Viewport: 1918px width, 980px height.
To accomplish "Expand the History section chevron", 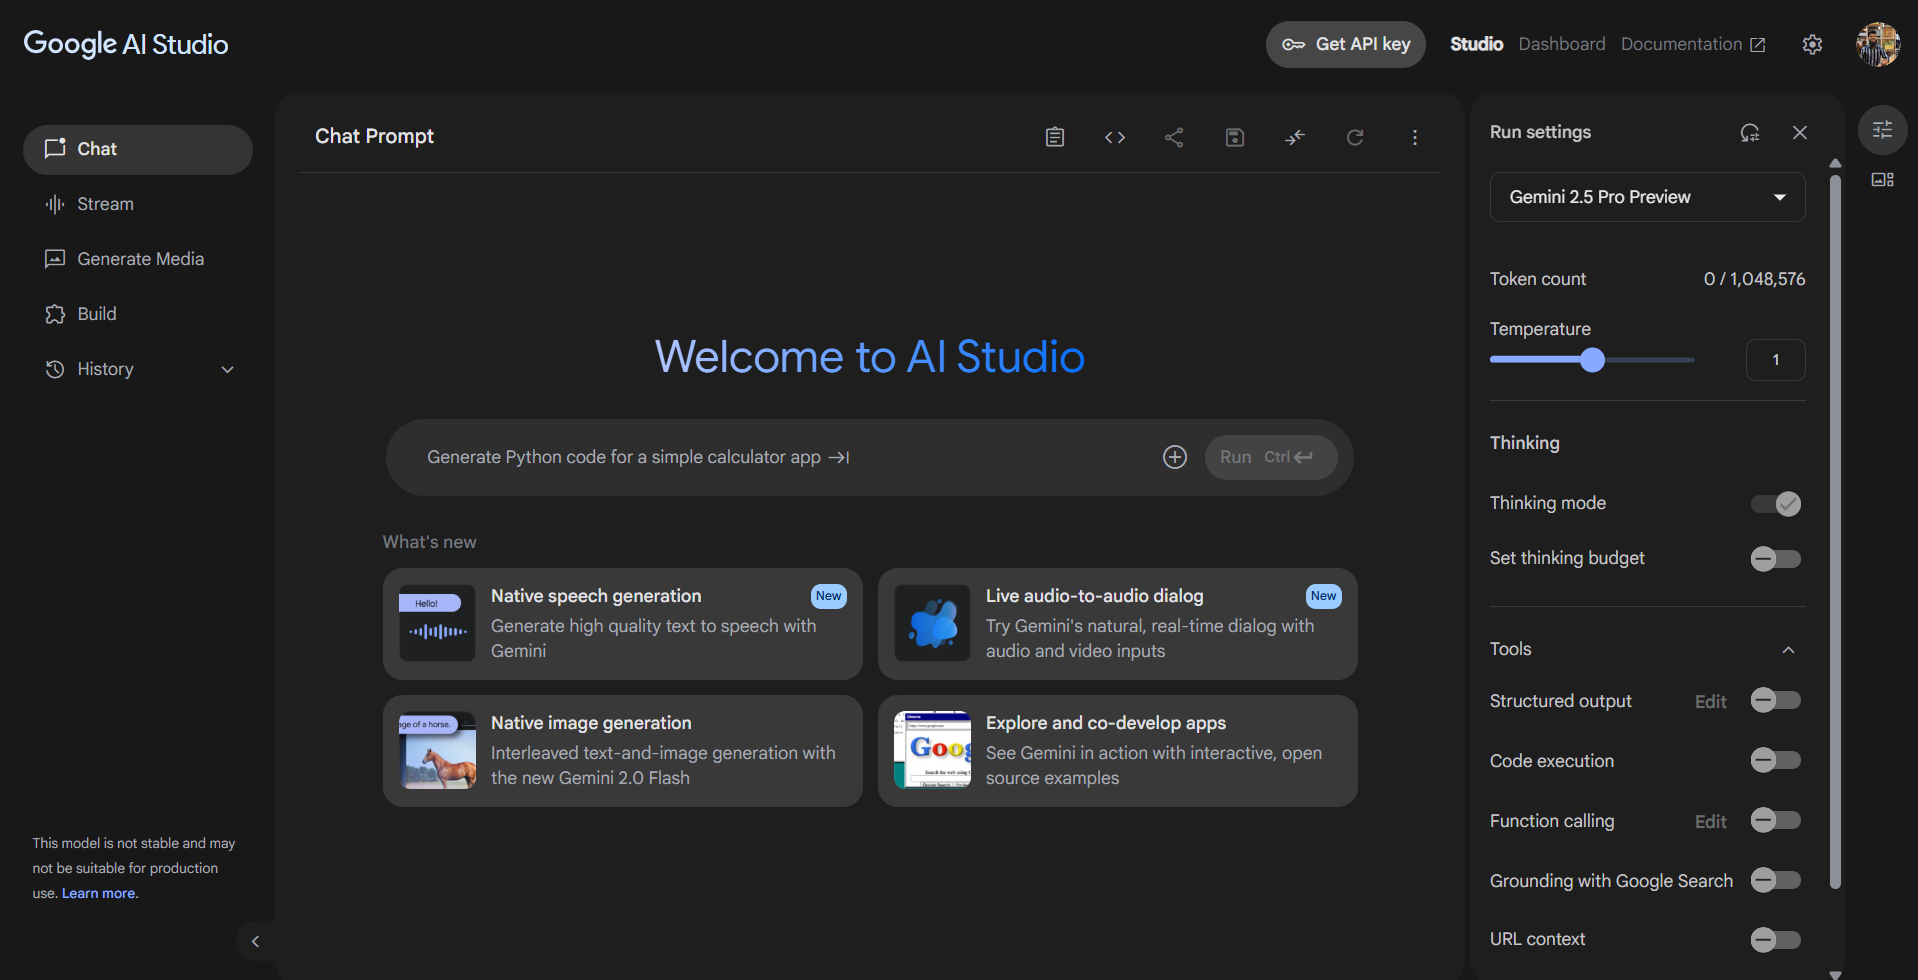I will [227, 369].
